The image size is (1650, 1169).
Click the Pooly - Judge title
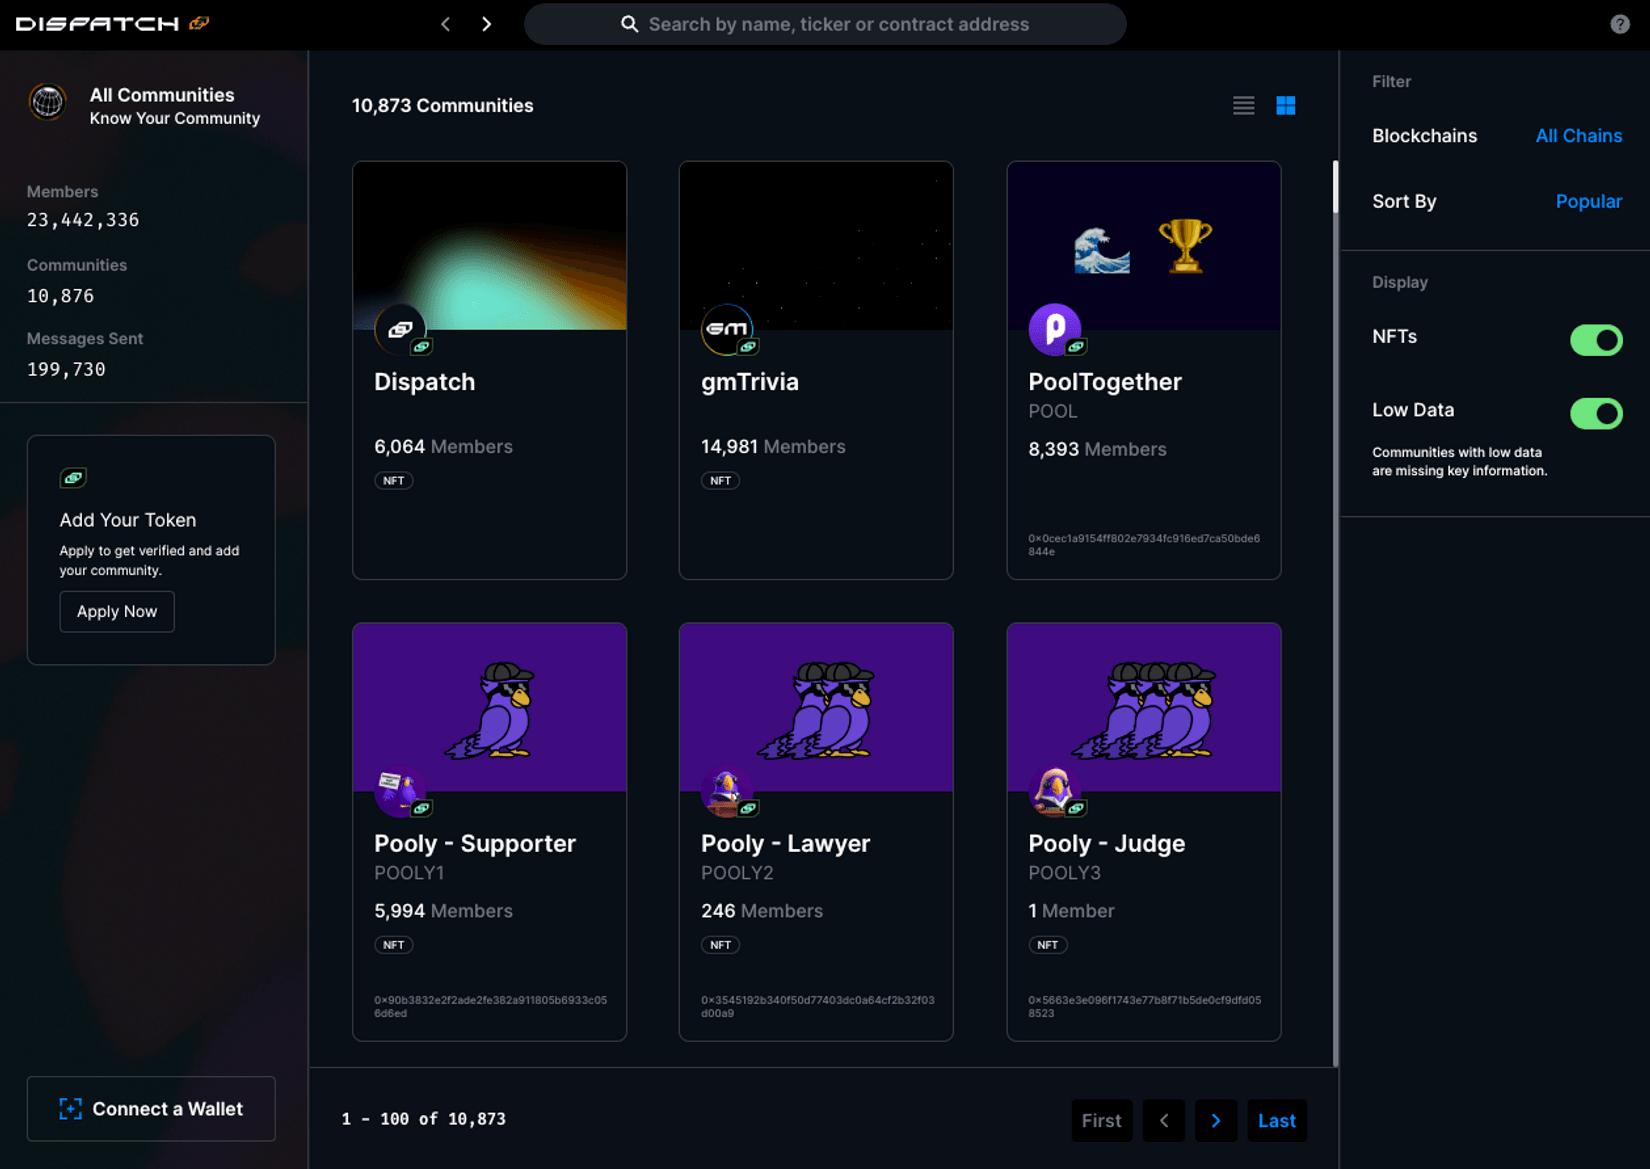1107,844
